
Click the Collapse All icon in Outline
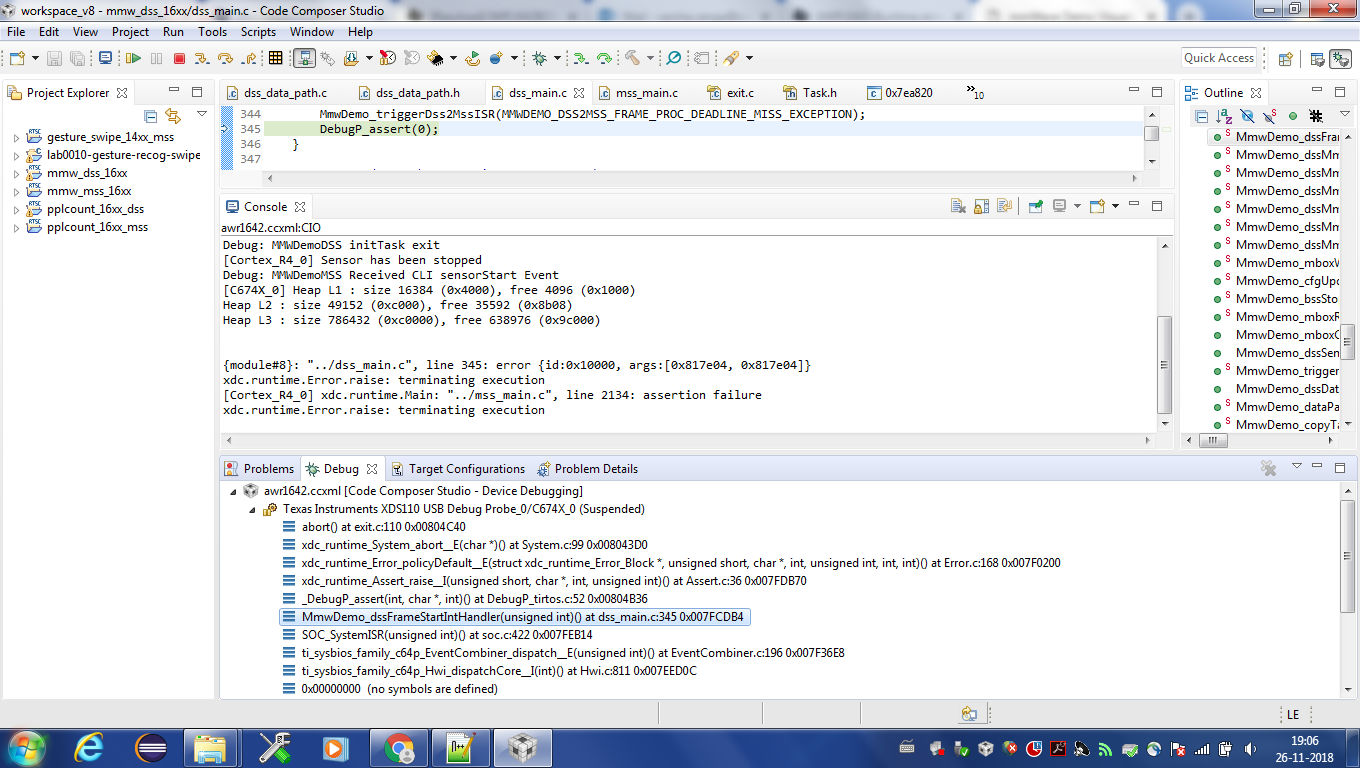(1202, 116)
